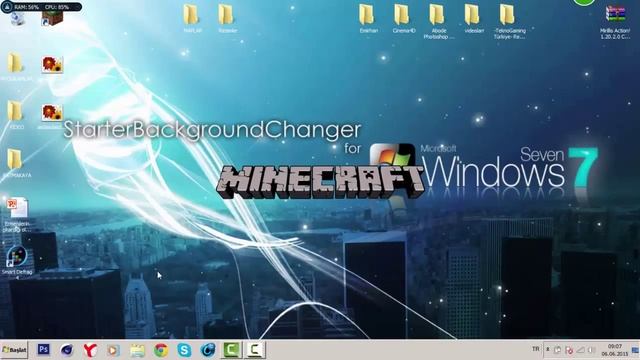This screenshot has width=640, height=360.
Task: Click the RAM CPU monitor widget
Action: click(41, 7)
